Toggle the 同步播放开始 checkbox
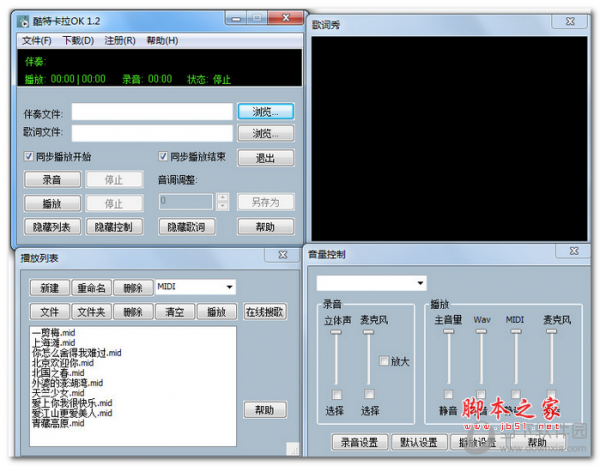The width and height of the screenshot is (600, 466). tap(28, 156)
